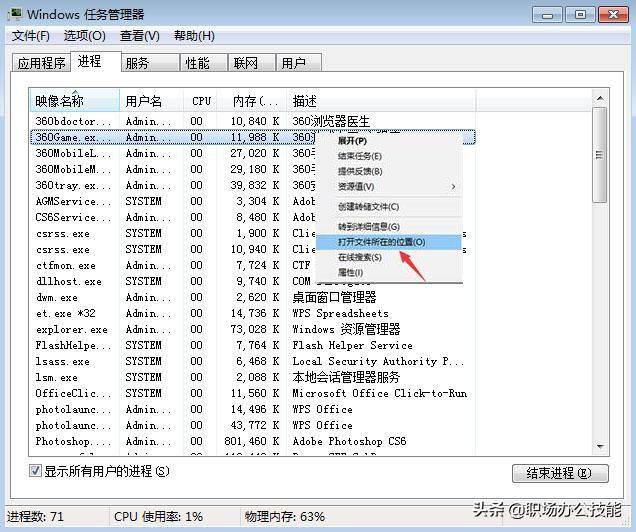Viewport: 636px width, 532px height.
Task: Choose 展开(P) in context menu
Action: (389, 141)
